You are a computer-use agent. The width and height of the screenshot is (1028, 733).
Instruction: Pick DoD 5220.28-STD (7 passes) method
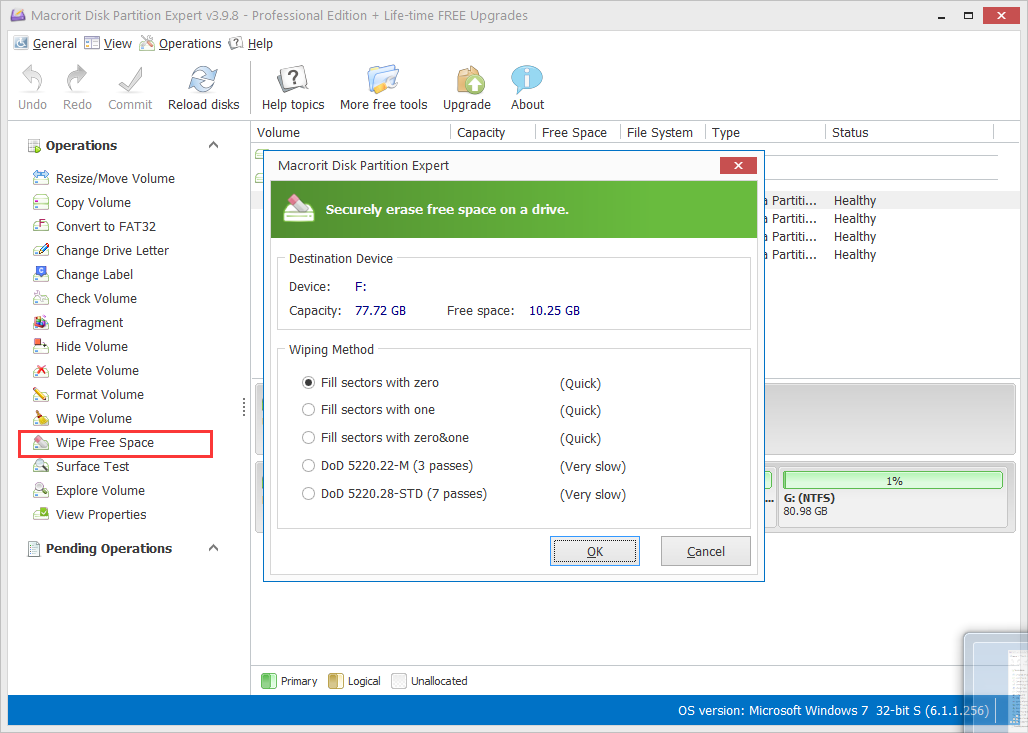pyautogui.click(x=309, y=494)
